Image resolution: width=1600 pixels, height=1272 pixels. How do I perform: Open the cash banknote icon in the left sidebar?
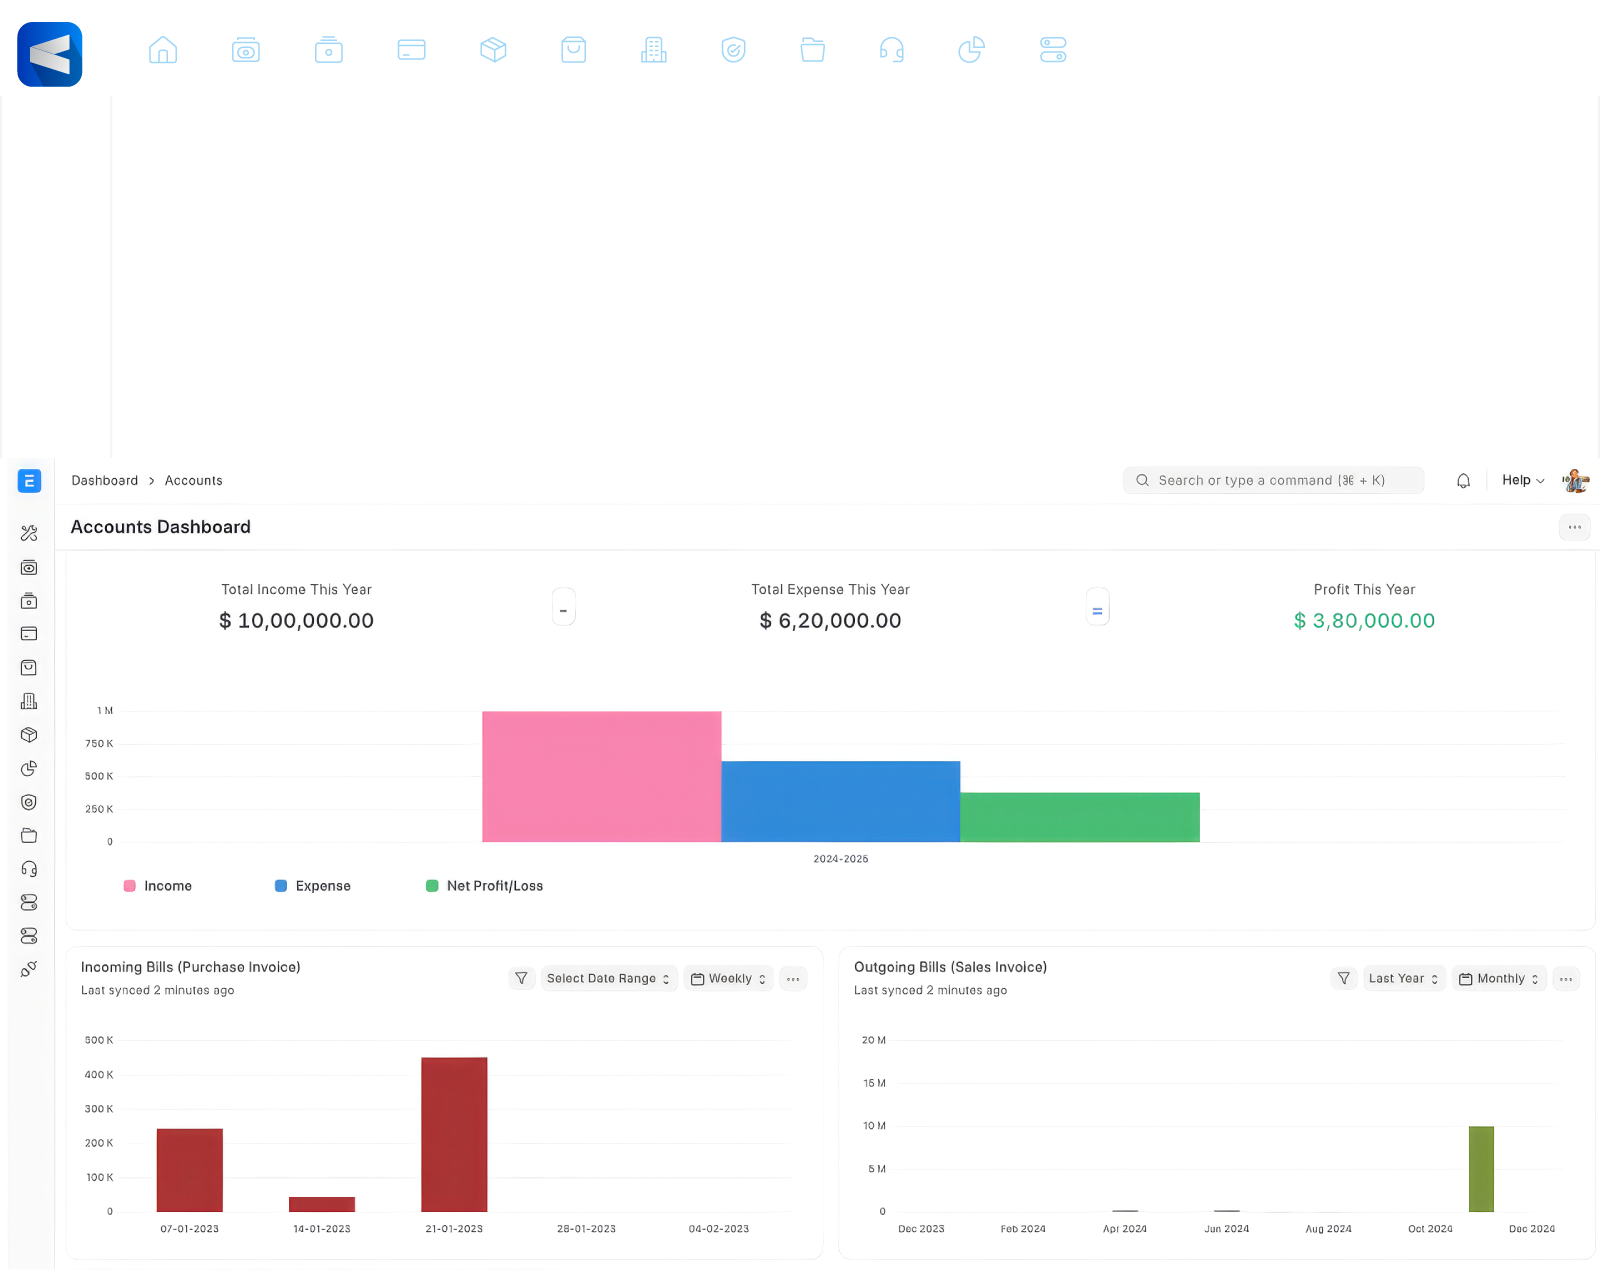coord(29,568)
